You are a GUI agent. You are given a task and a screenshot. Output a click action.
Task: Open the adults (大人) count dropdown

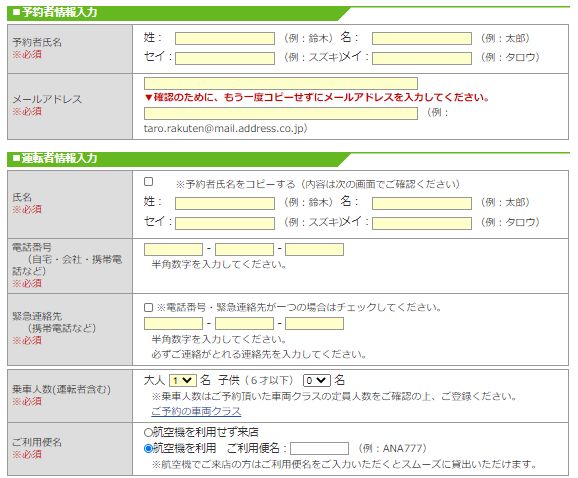182,380
